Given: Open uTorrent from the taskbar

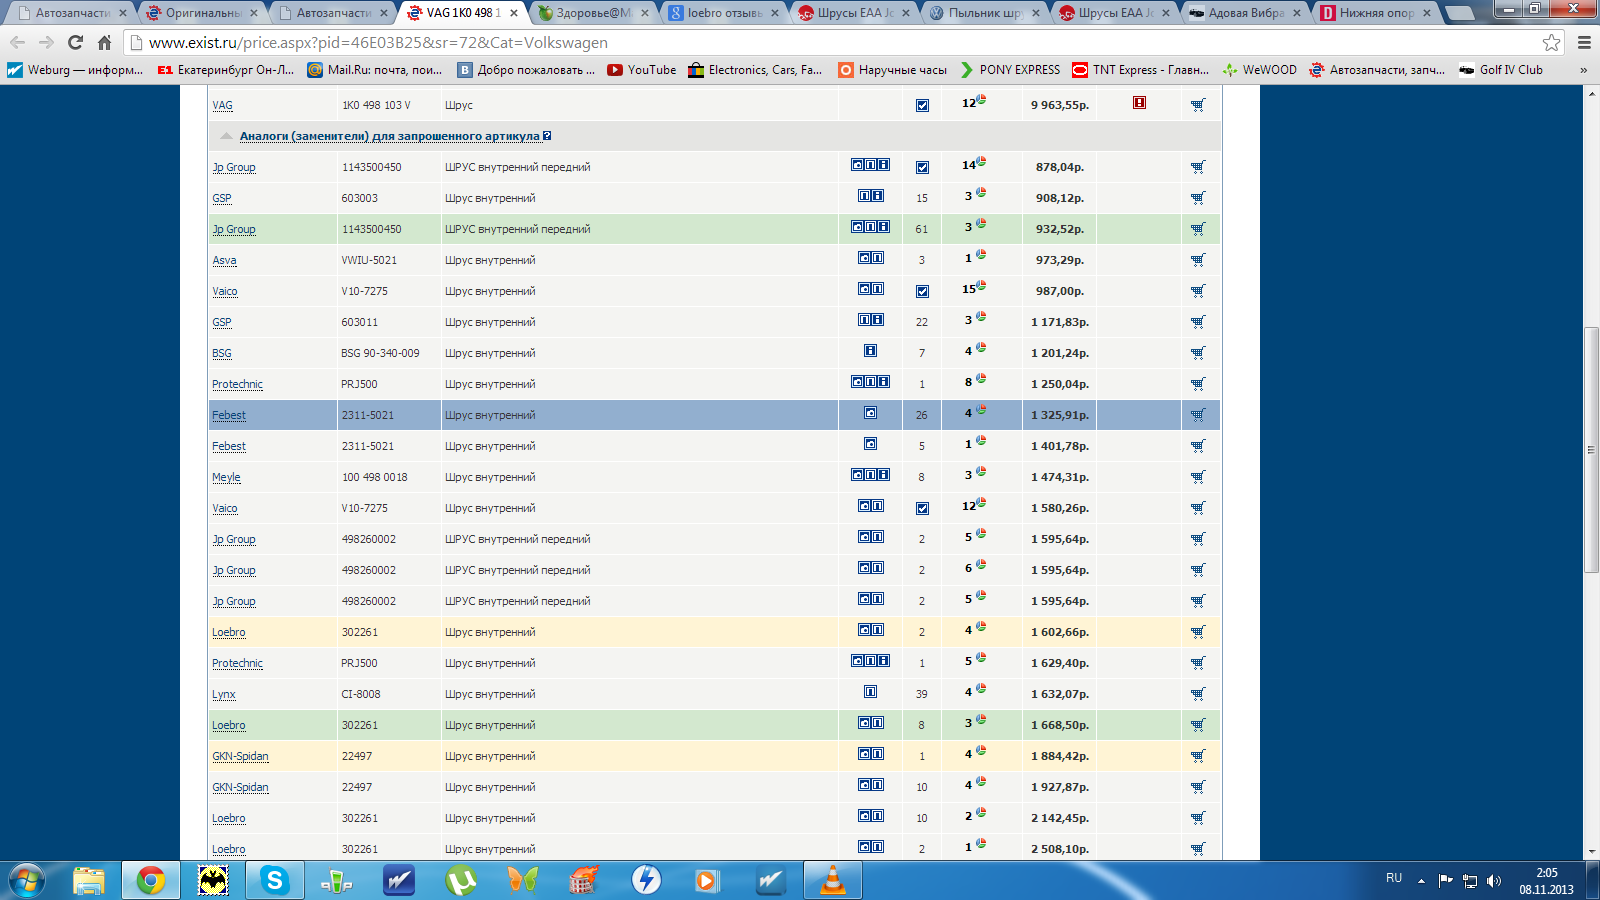Looking at the screenshot, I should tap(460, 880).
